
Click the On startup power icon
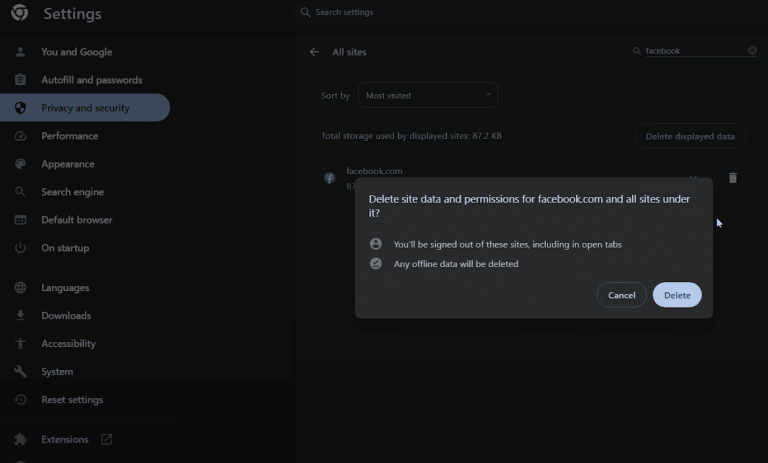20,247
